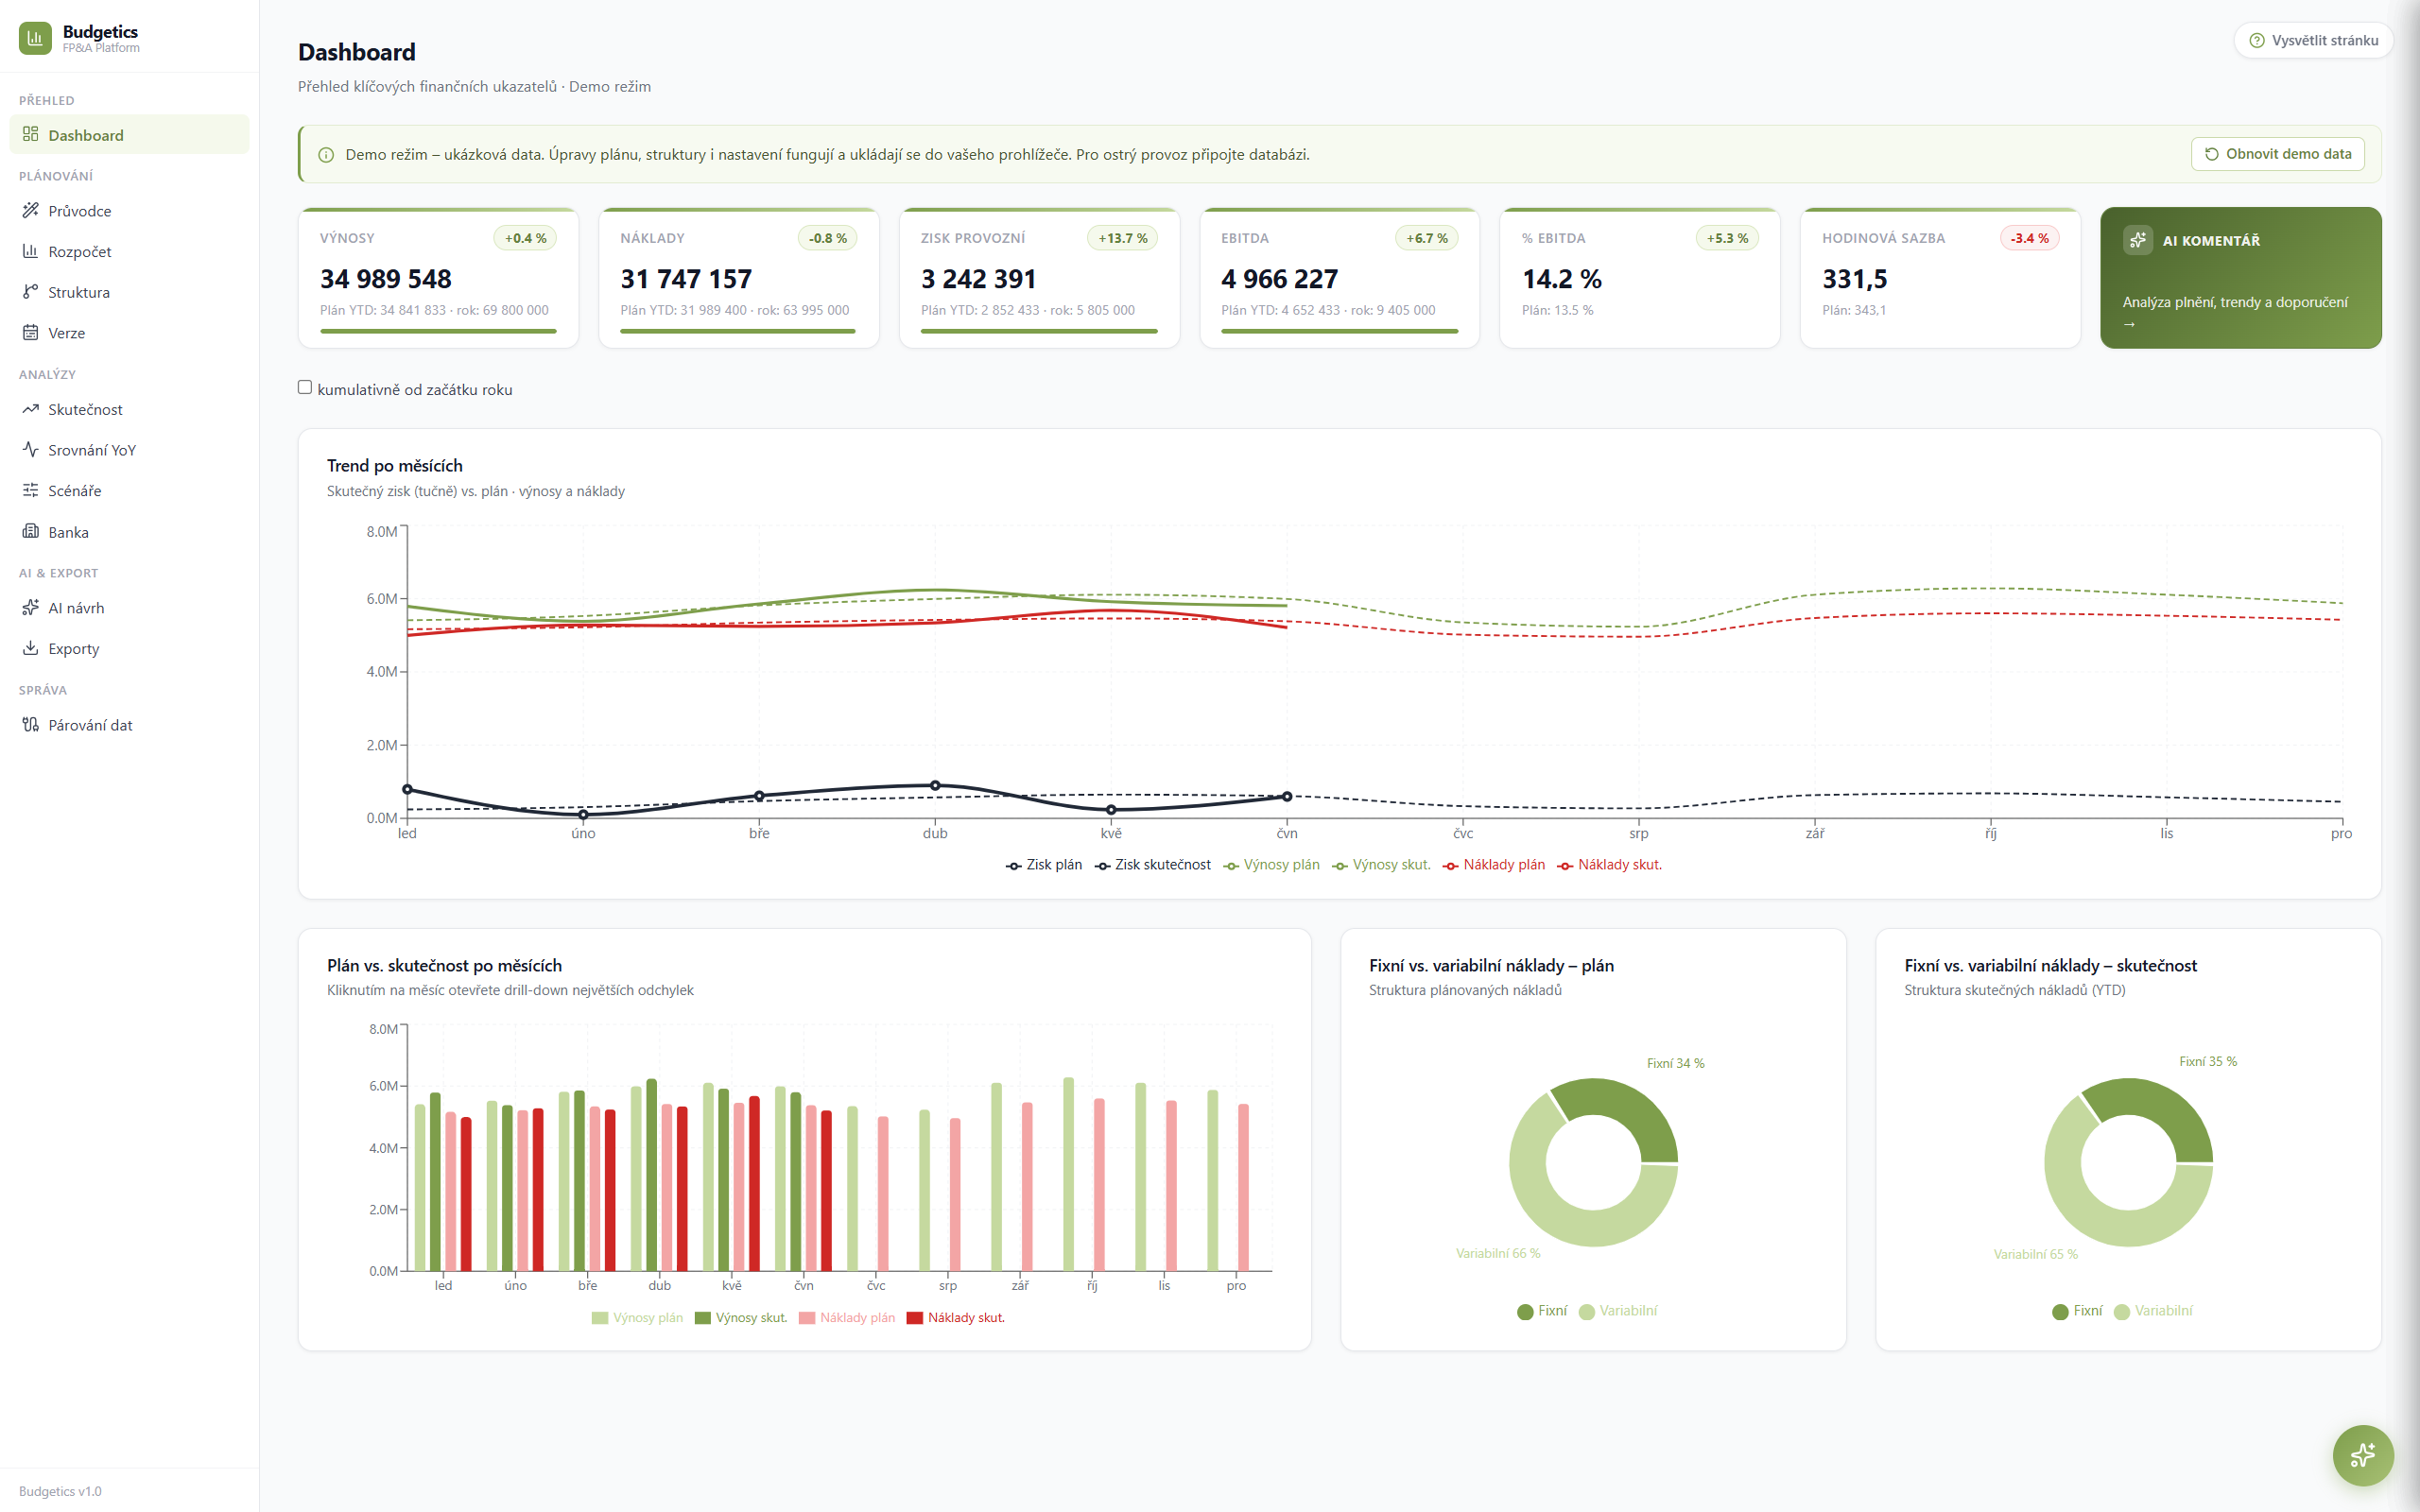Open the EBITDA KPI card
This screenshot has width=2420, height=1512.
1340,278
